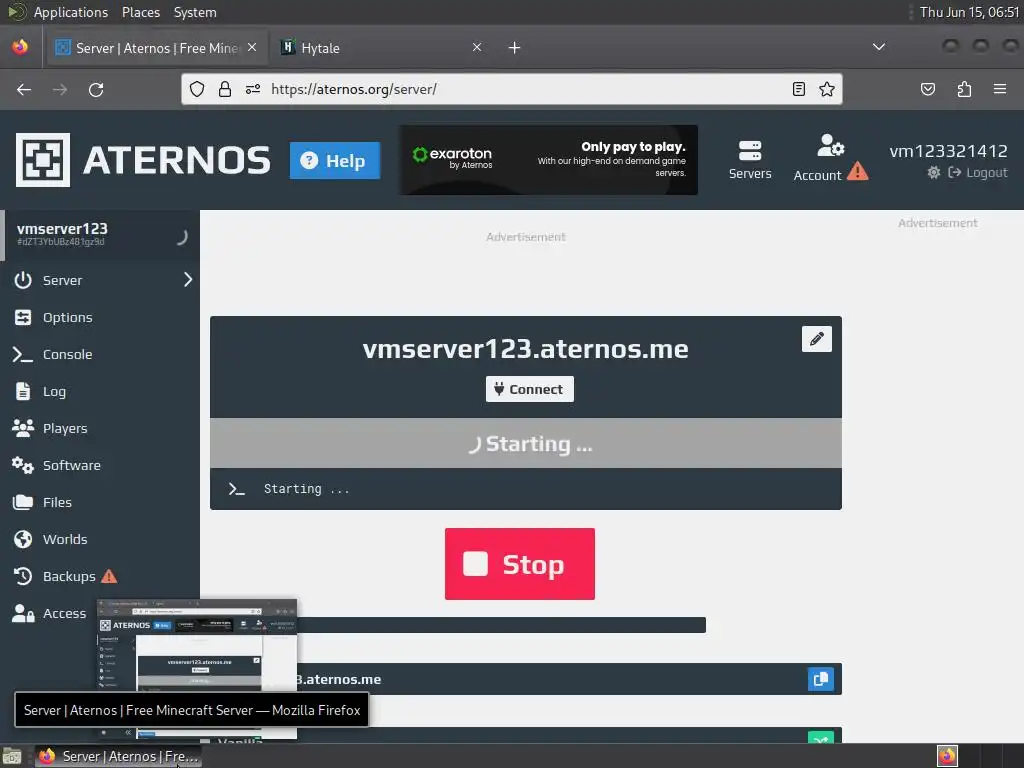Open the Pocket save icon
Screen dimensions: 1024x768
pyautogui.click(x=928, y=89)
